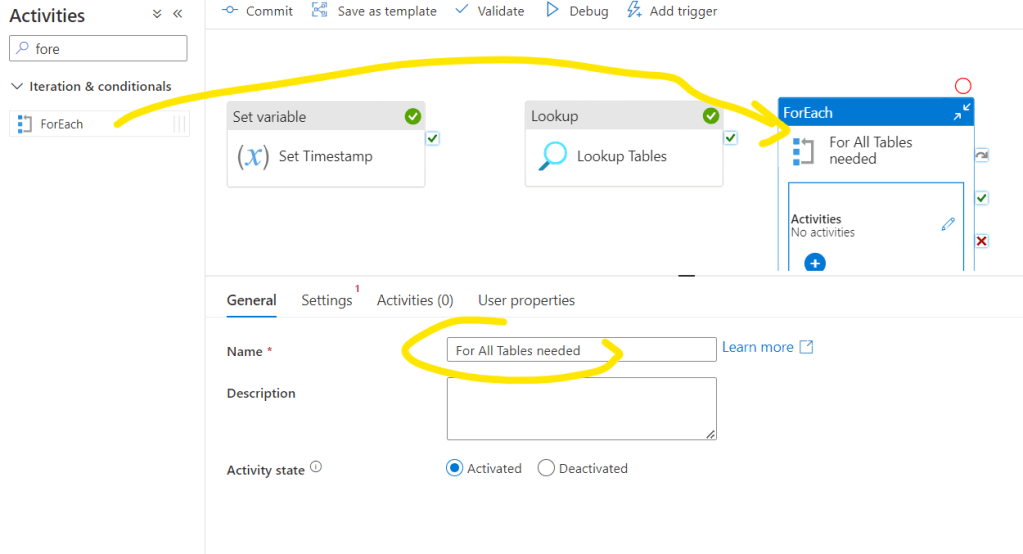Expand all activities with double-down chevron

pos(157,14)
